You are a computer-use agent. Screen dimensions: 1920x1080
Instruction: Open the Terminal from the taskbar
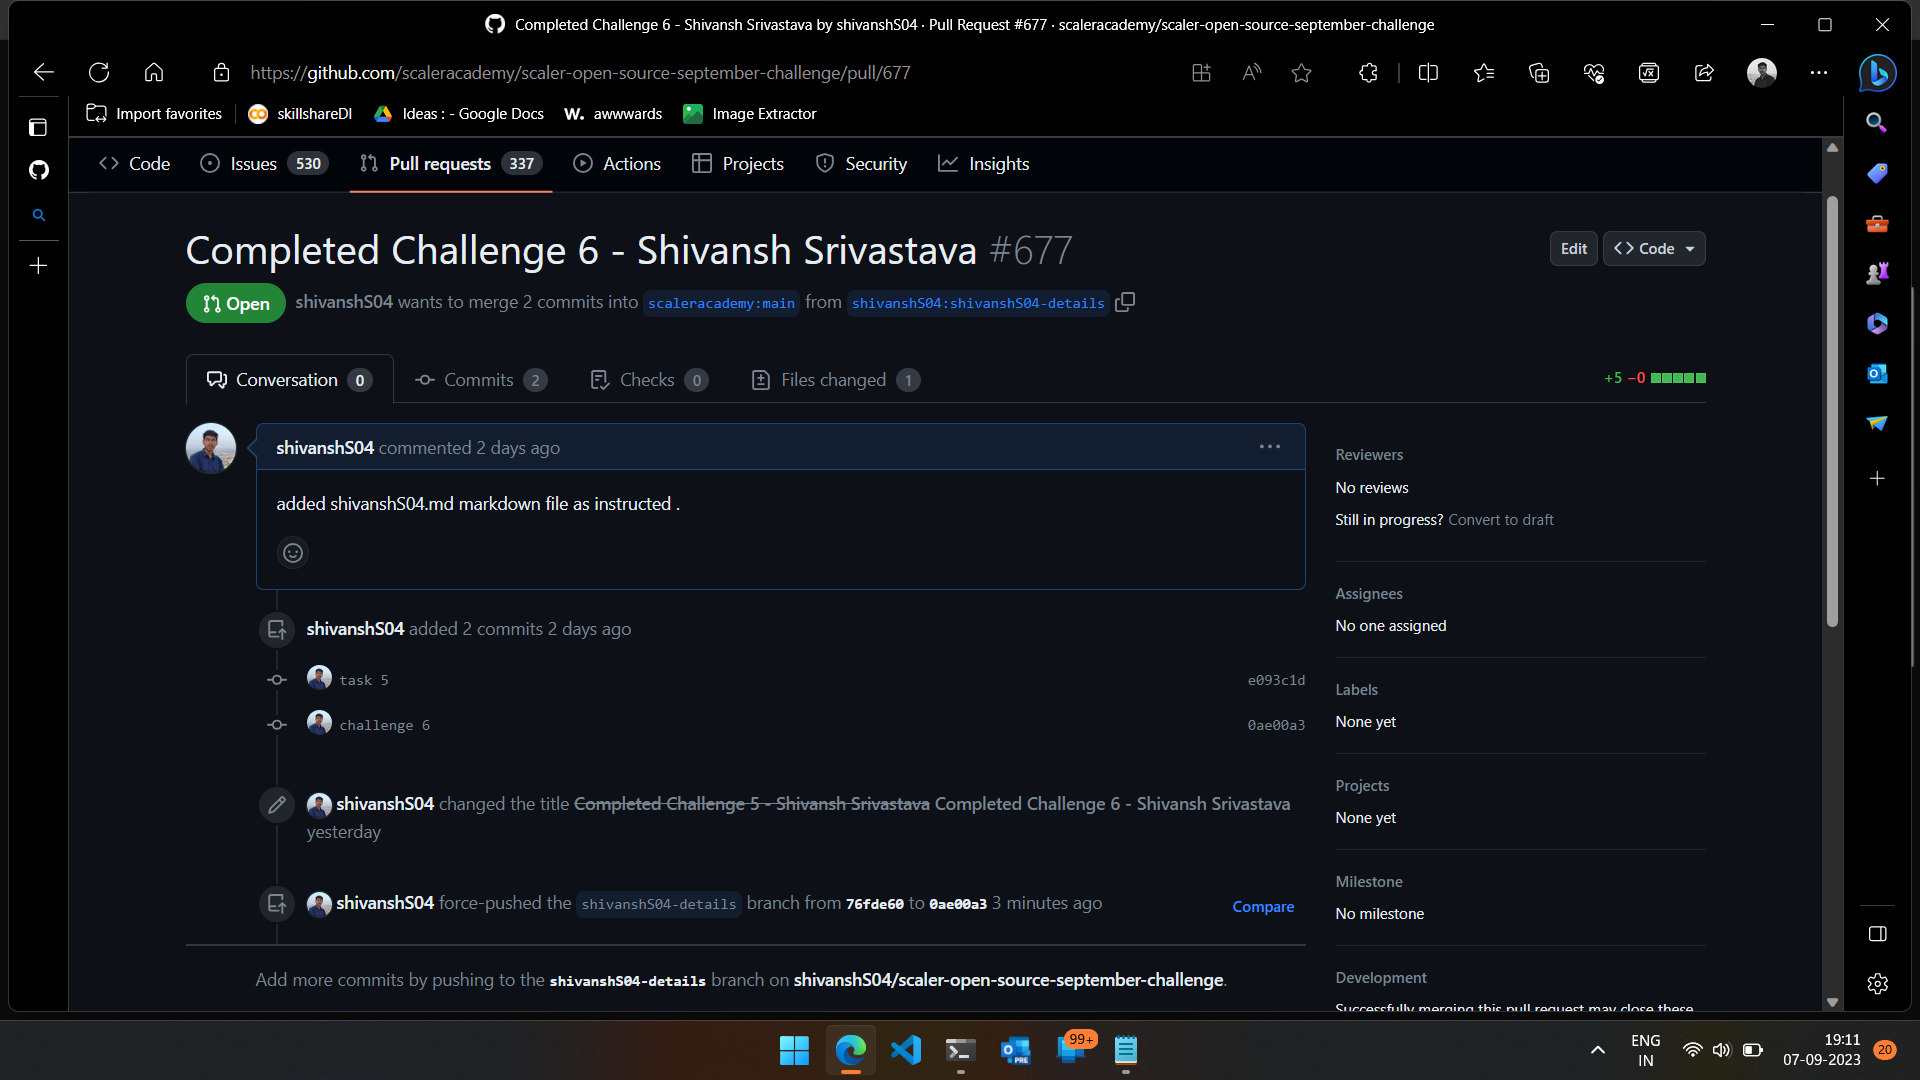pos(959,1050)
